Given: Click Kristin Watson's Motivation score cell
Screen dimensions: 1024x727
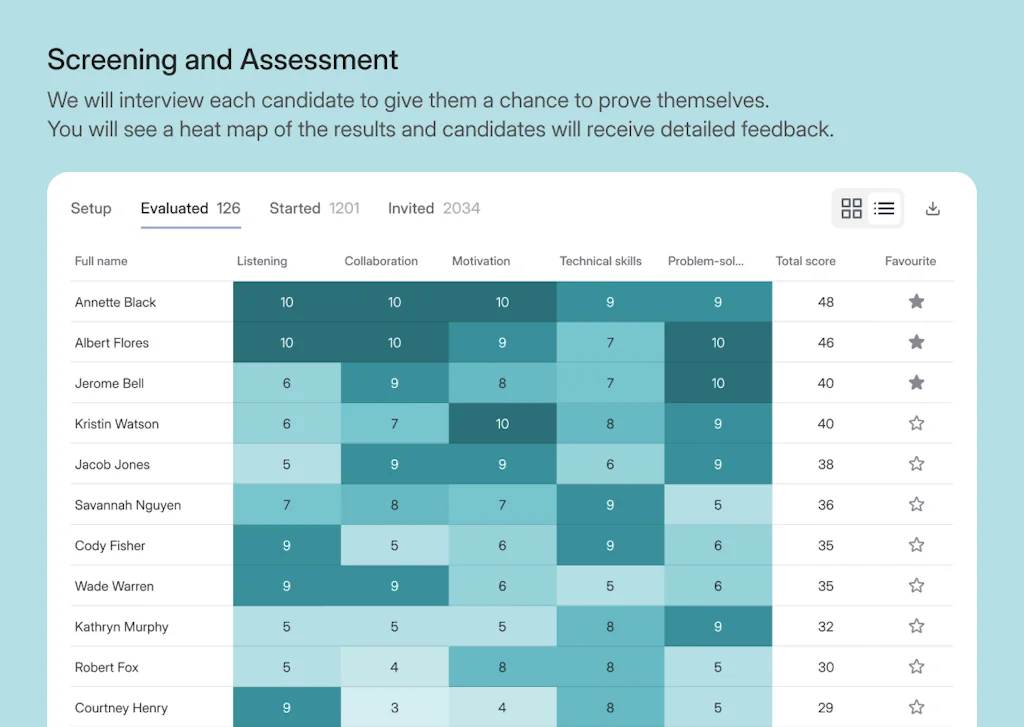Looking at the screenshot, I should click(502, 424).
